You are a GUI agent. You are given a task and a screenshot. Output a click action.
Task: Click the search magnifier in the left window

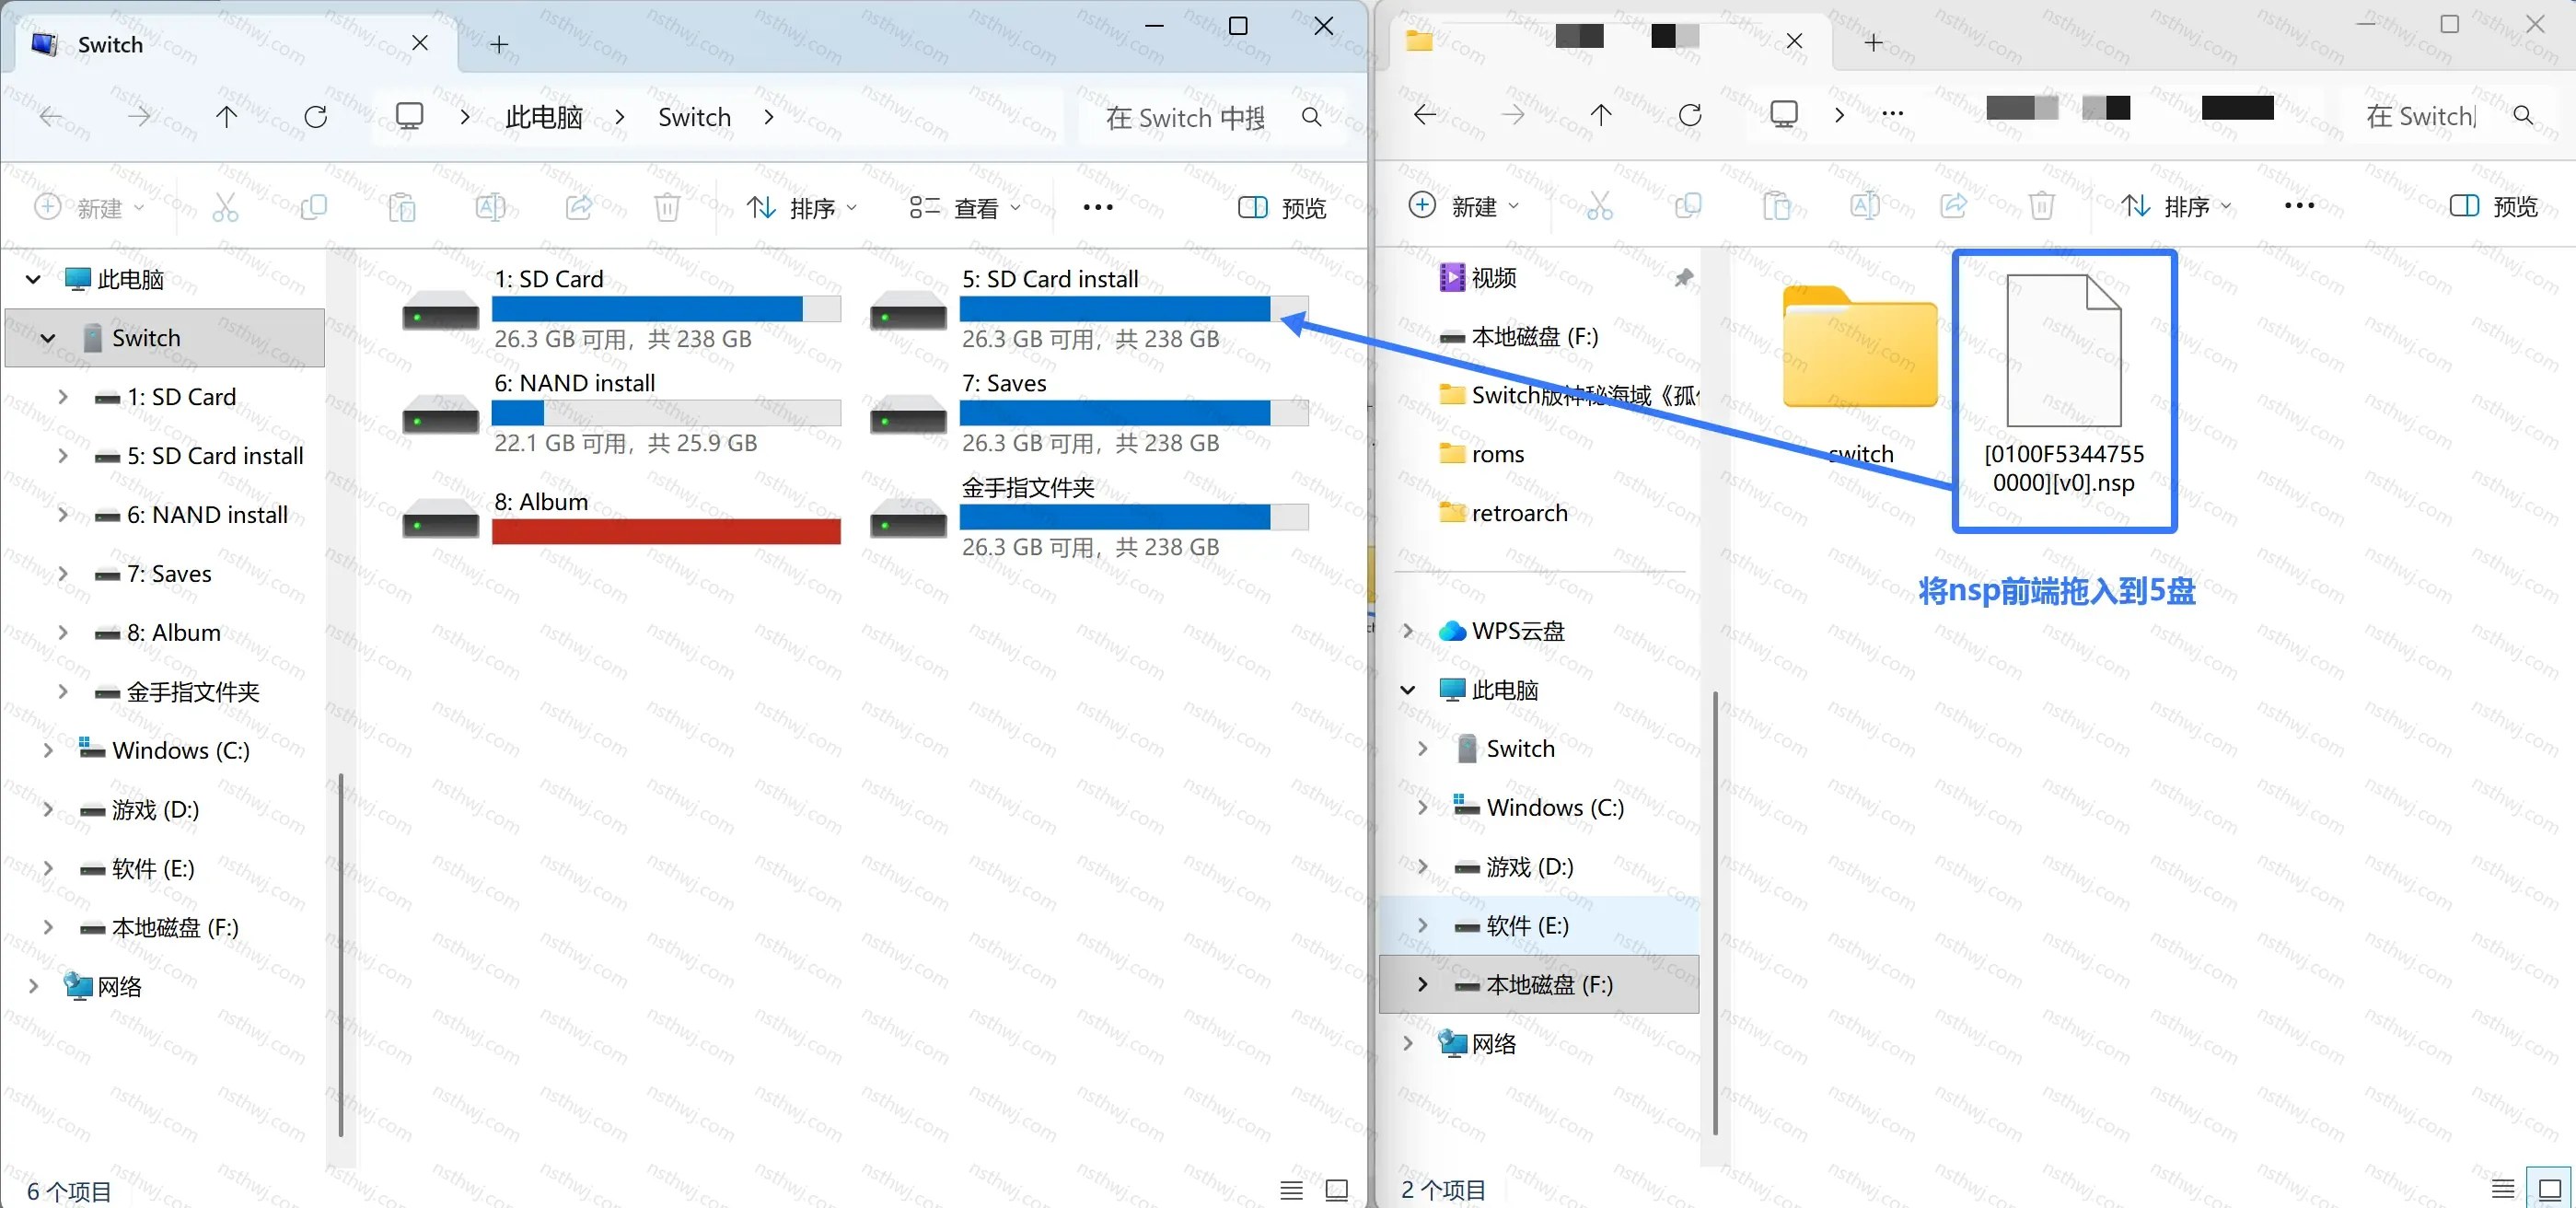[x=1312, y=117]
